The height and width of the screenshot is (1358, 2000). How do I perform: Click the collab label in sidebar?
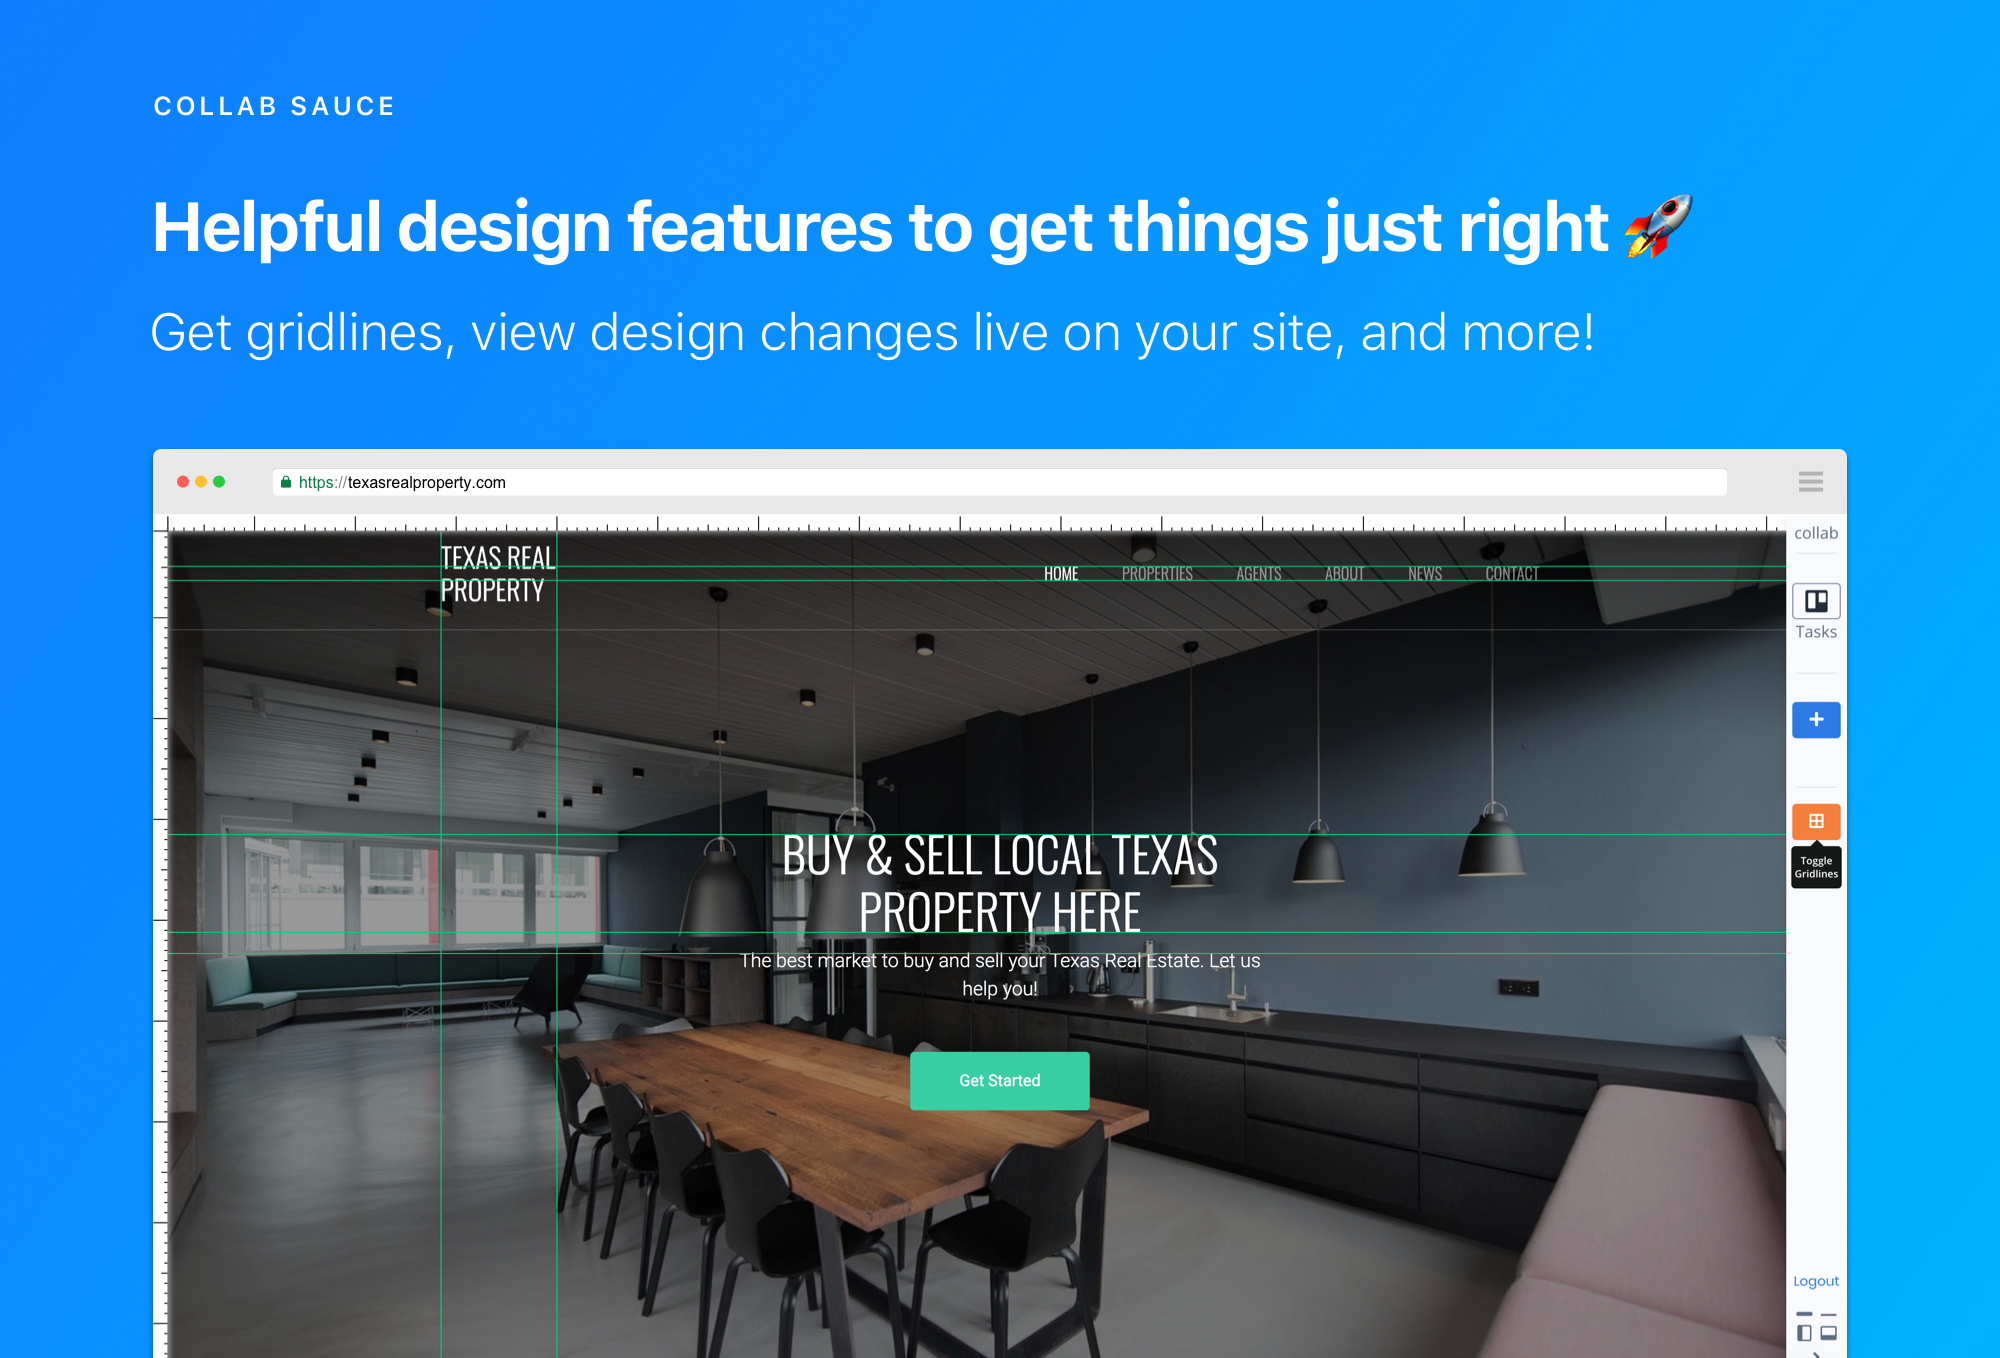[x=1816, y=533]
